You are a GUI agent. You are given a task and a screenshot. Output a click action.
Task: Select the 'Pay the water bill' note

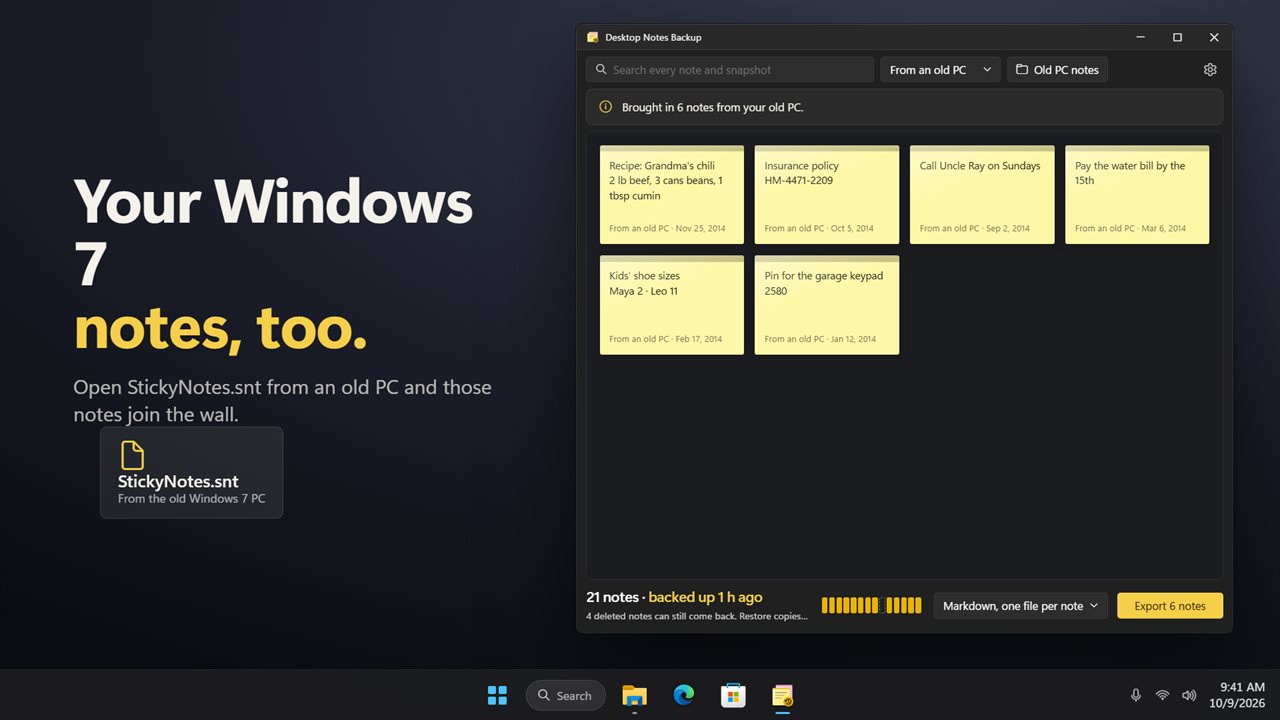pos(1137,195)
